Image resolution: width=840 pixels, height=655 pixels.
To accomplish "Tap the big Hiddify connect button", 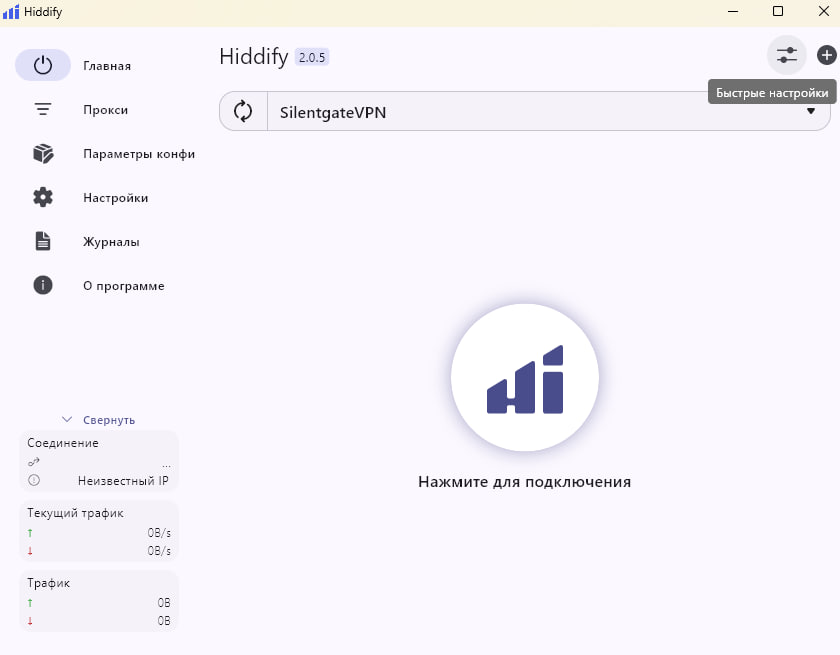I will tap(524, 378).
